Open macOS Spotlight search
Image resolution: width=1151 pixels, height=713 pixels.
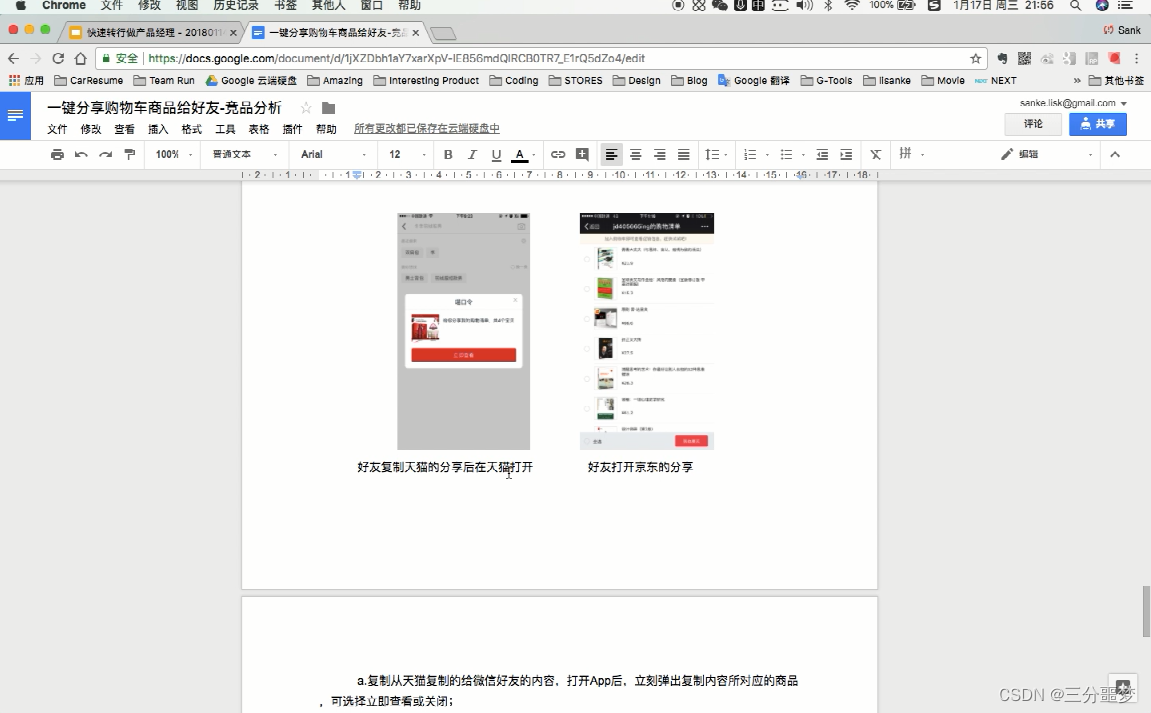[x=1075, y=6]
